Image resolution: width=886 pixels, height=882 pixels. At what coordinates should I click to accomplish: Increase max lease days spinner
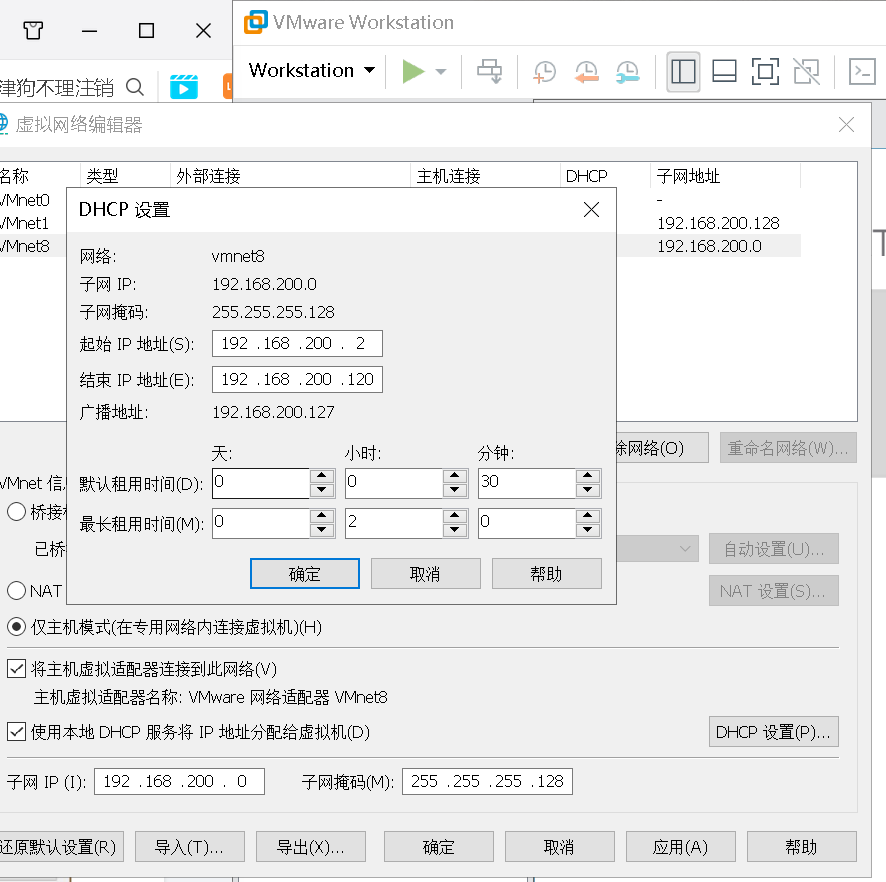pos(322,516)
